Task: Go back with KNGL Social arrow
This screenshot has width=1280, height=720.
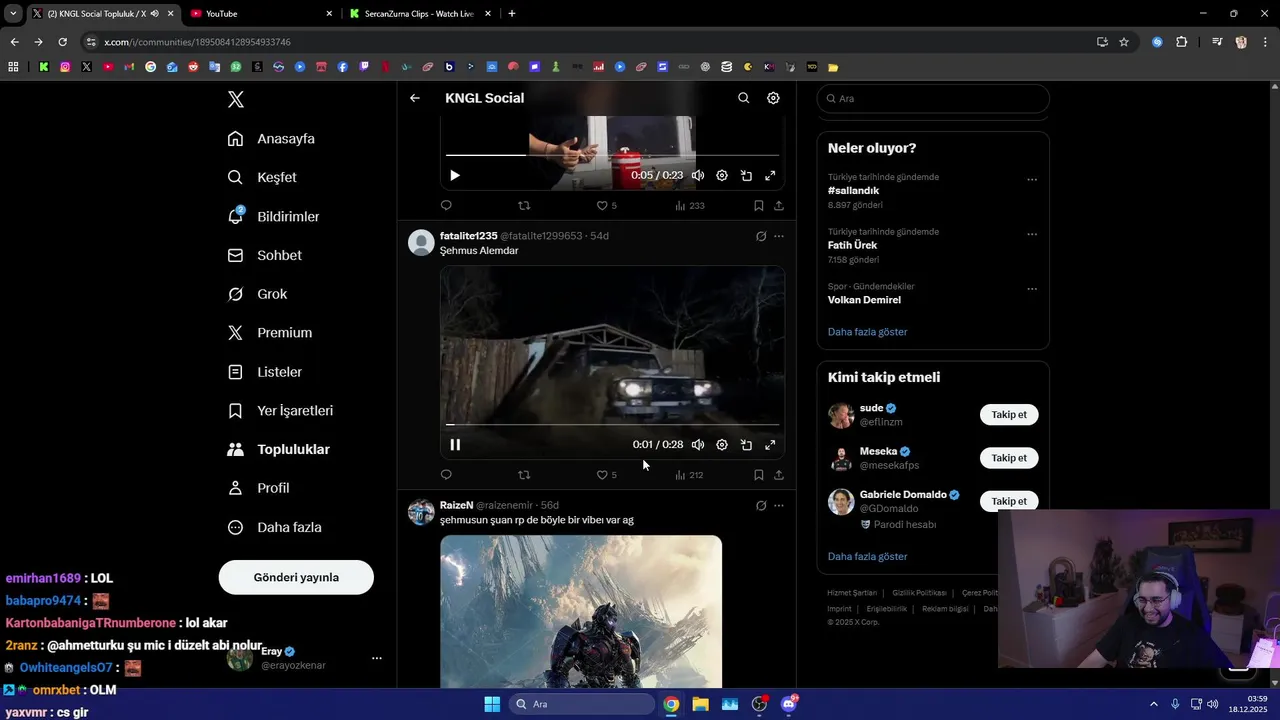Action: (415, 98)
